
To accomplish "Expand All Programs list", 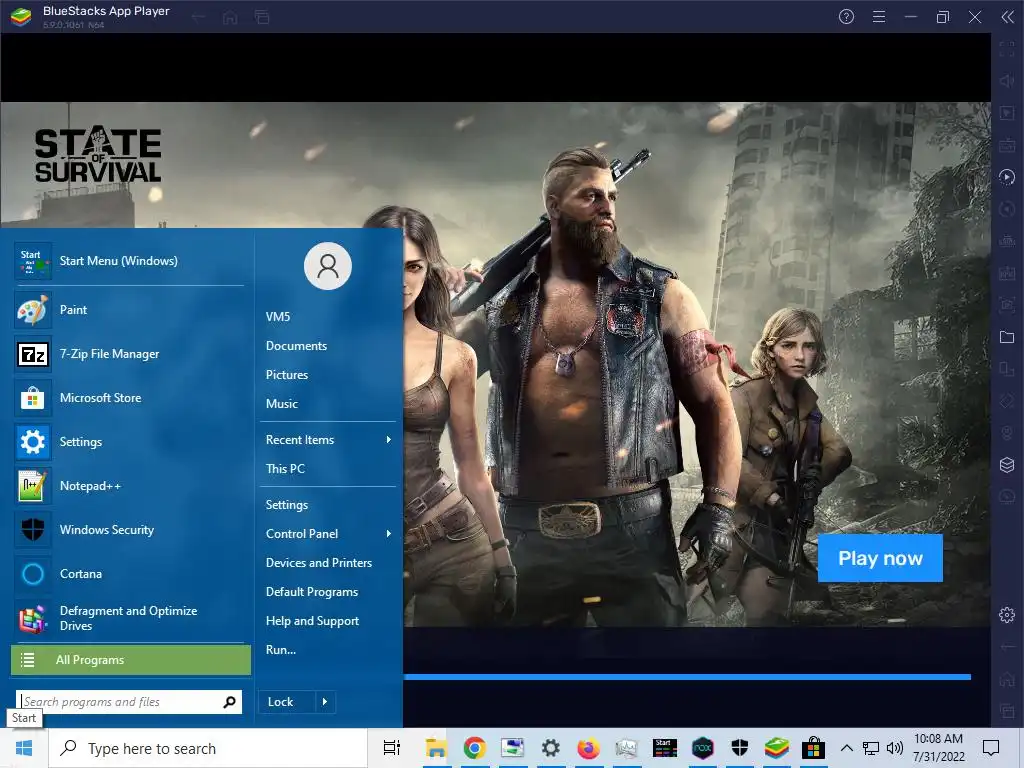I will [131, 660].
